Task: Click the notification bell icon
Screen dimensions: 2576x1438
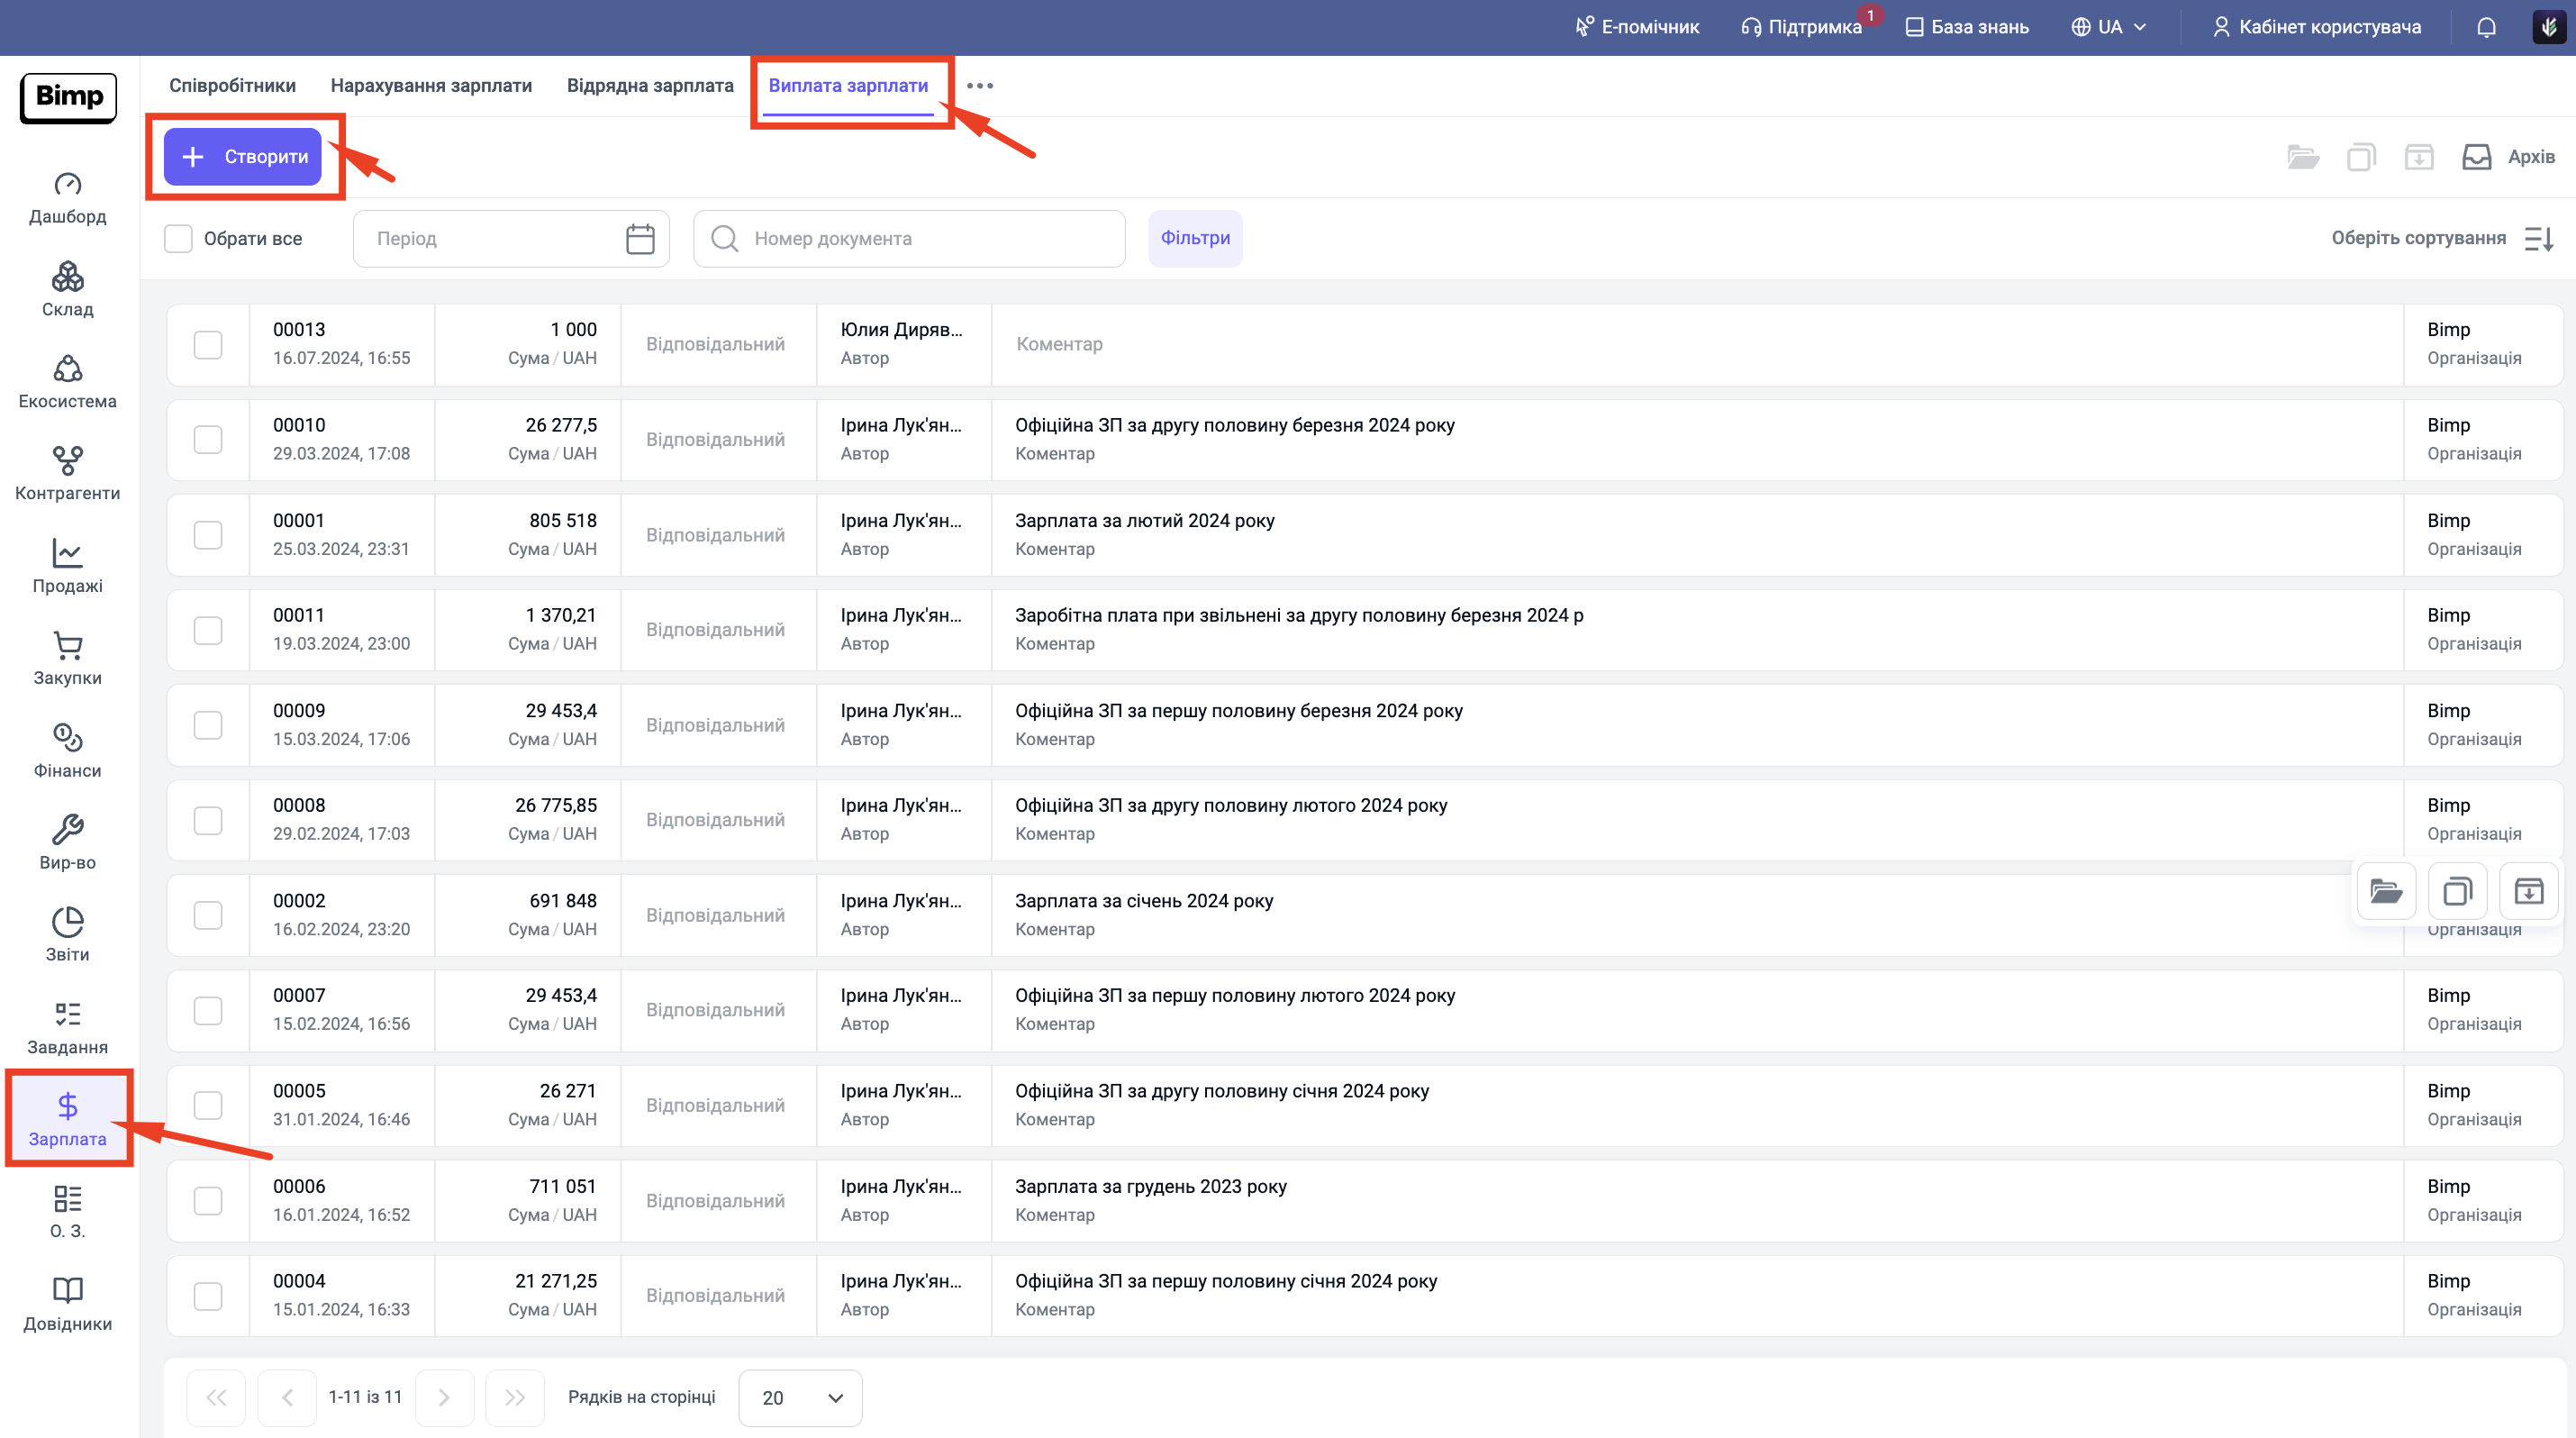Action: point(2486,27)
